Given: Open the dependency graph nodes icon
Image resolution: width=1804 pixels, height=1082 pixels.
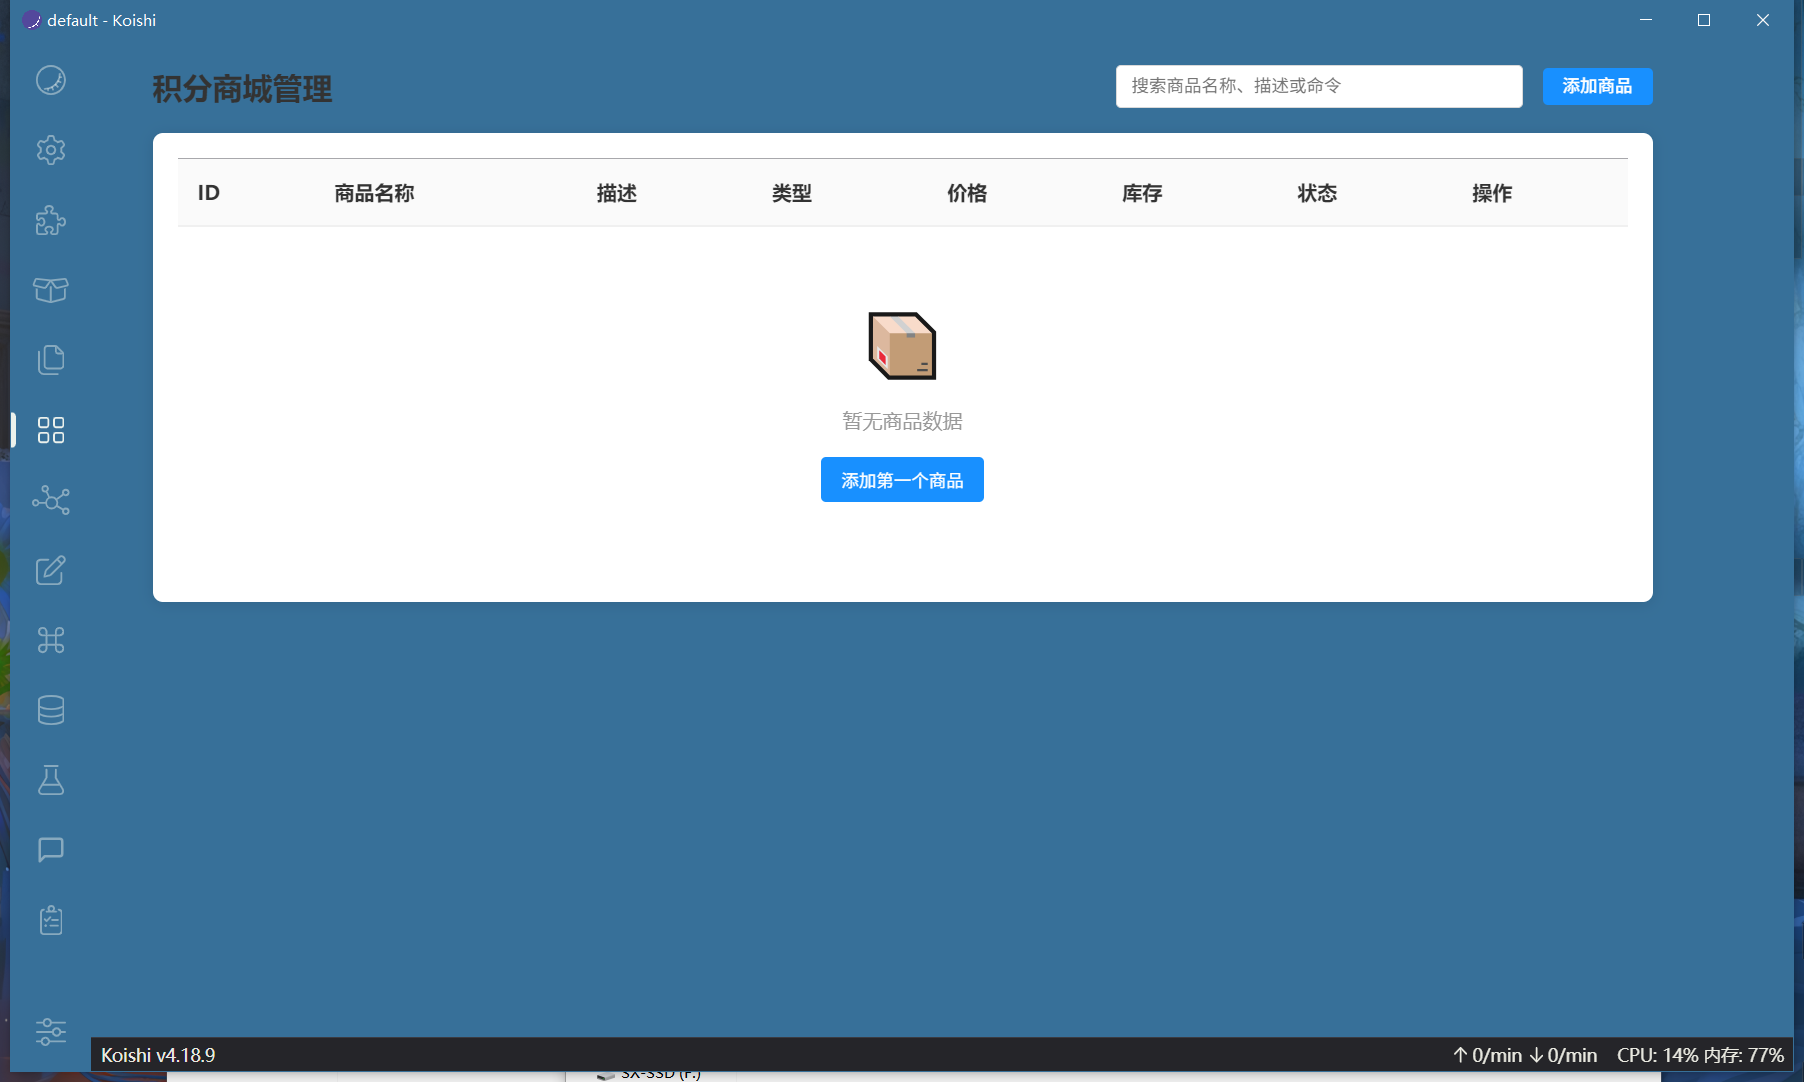Looking at the screenshot, I should 51,500.
